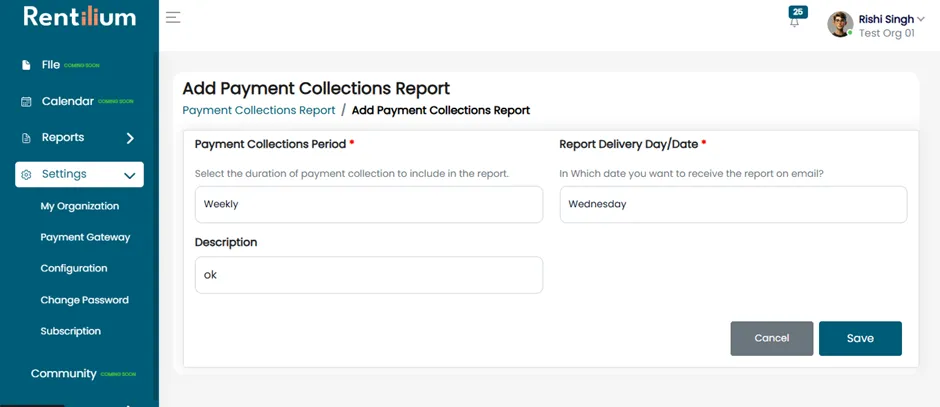Toggle the hamburger sidebar menu icon
Screen dimensions: 940x407
(173, 17)
